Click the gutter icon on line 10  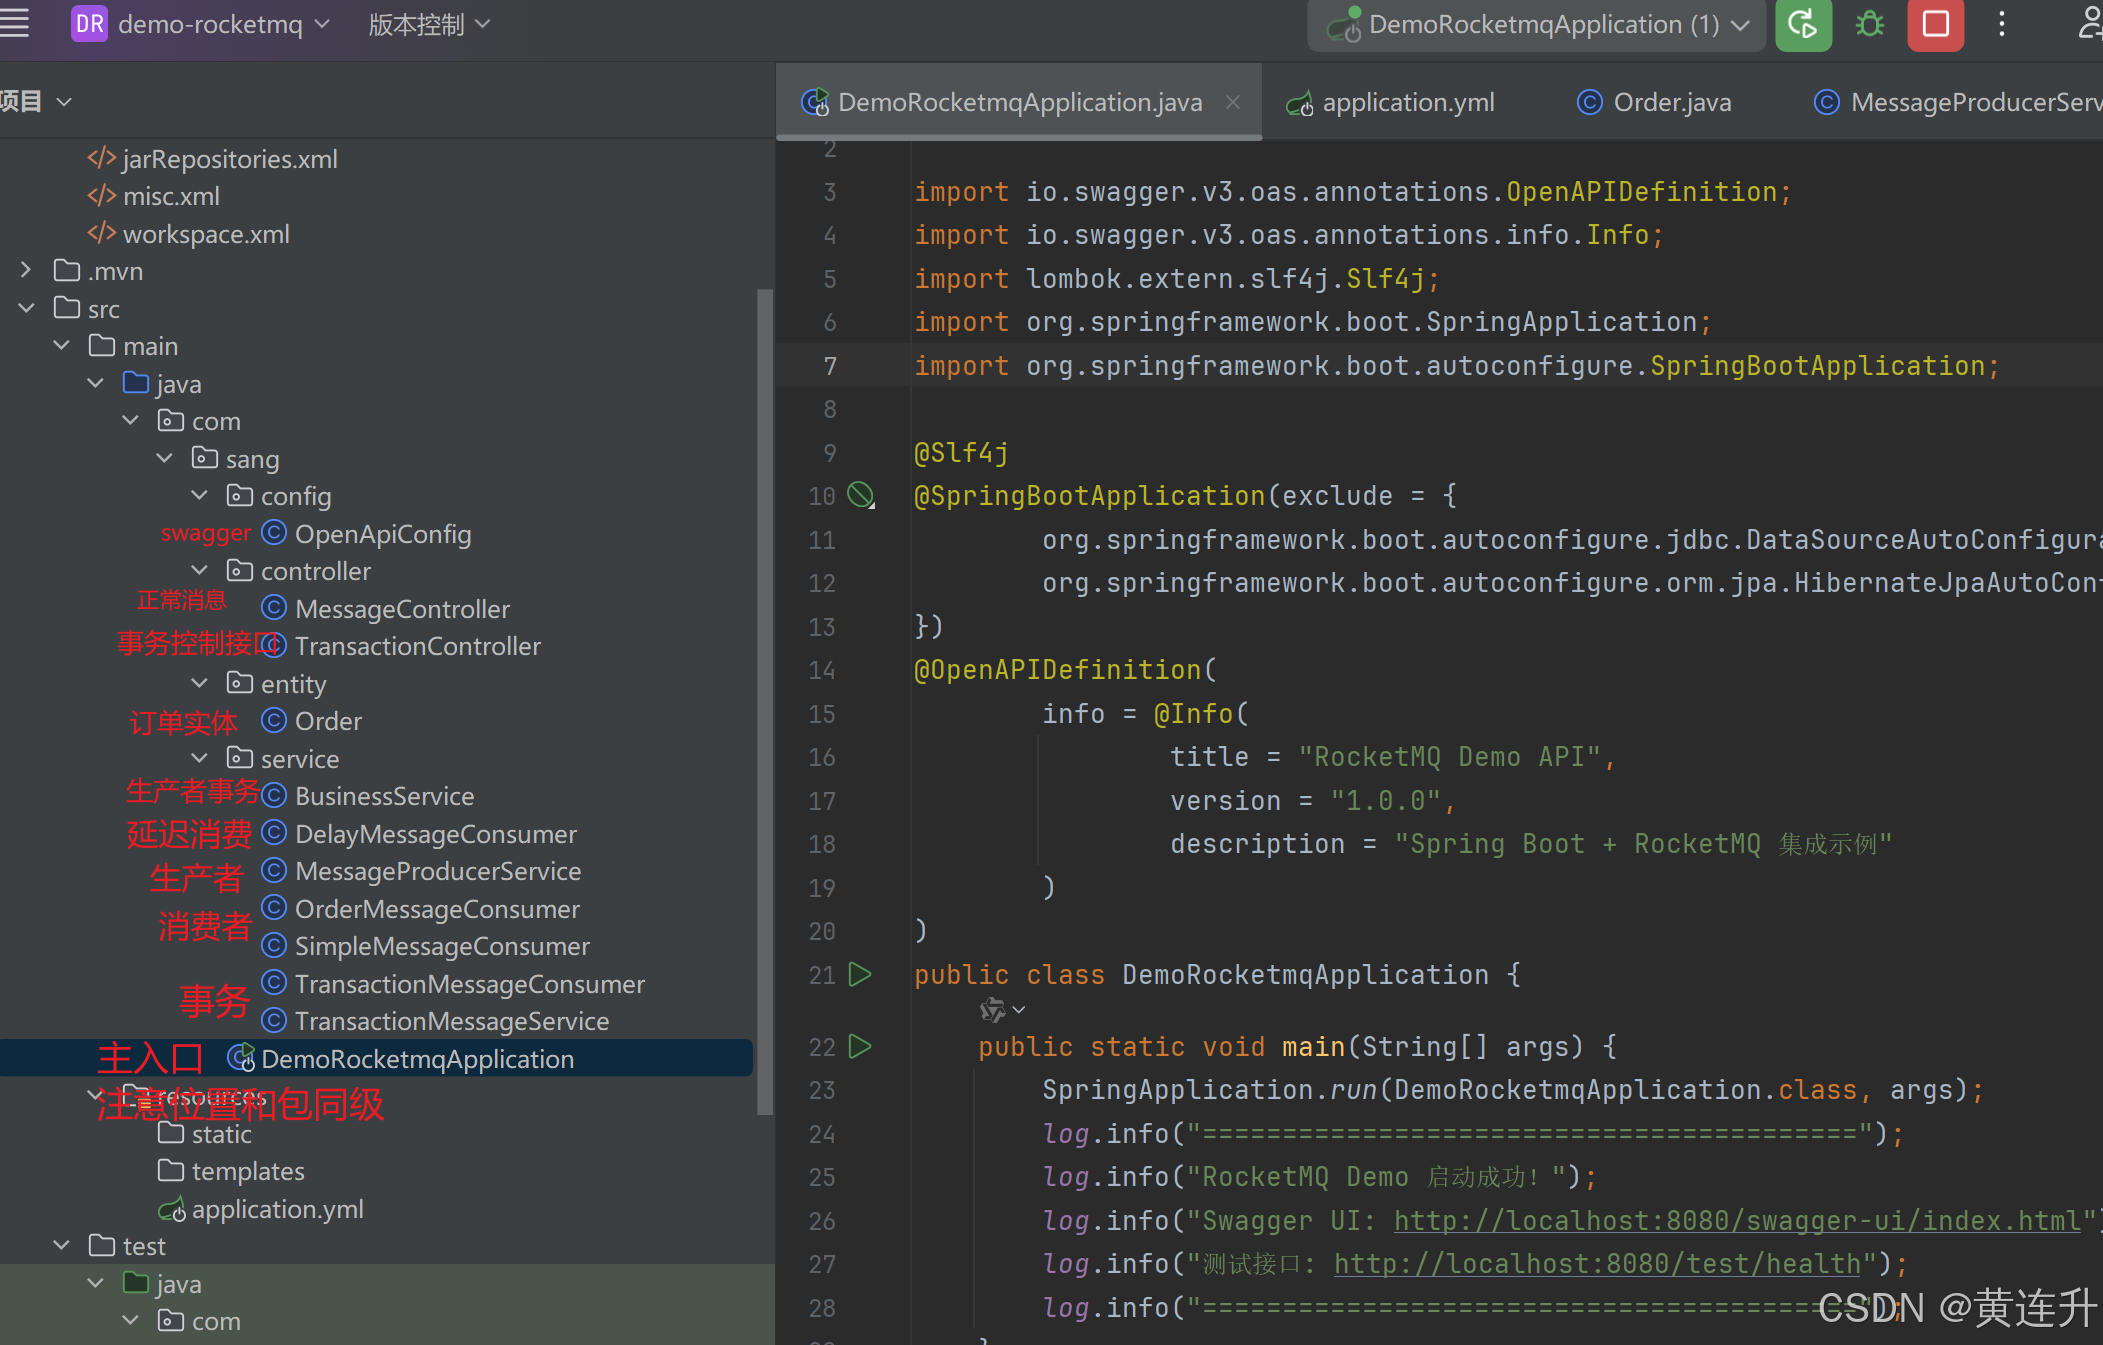click(861, 495)
